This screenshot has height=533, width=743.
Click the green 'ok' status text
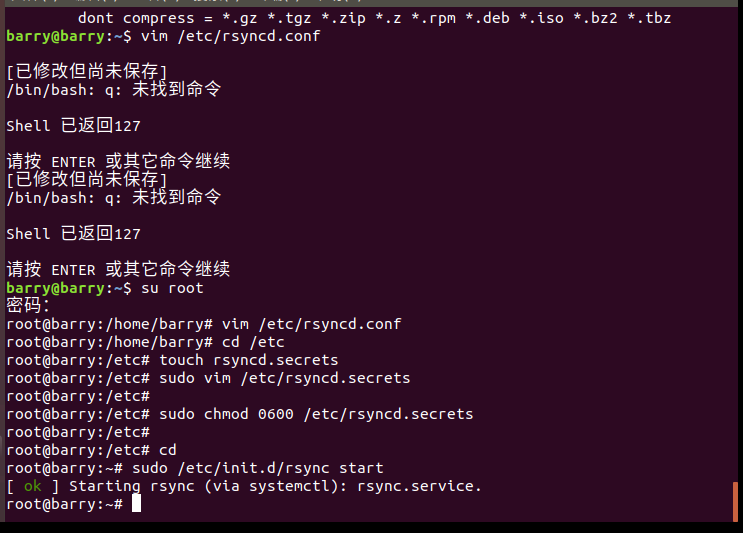pos(33,486)
